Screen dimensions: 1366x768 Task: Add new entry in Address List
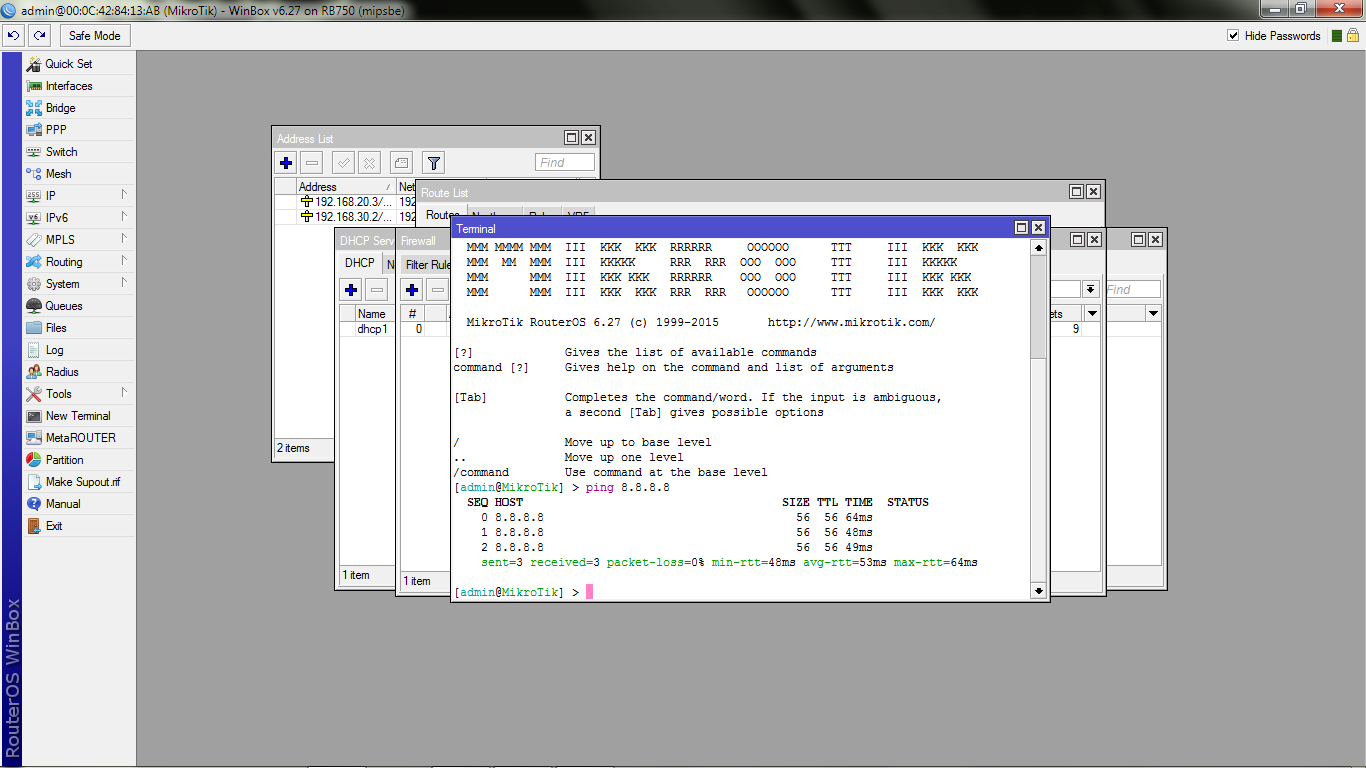(286, 163)
